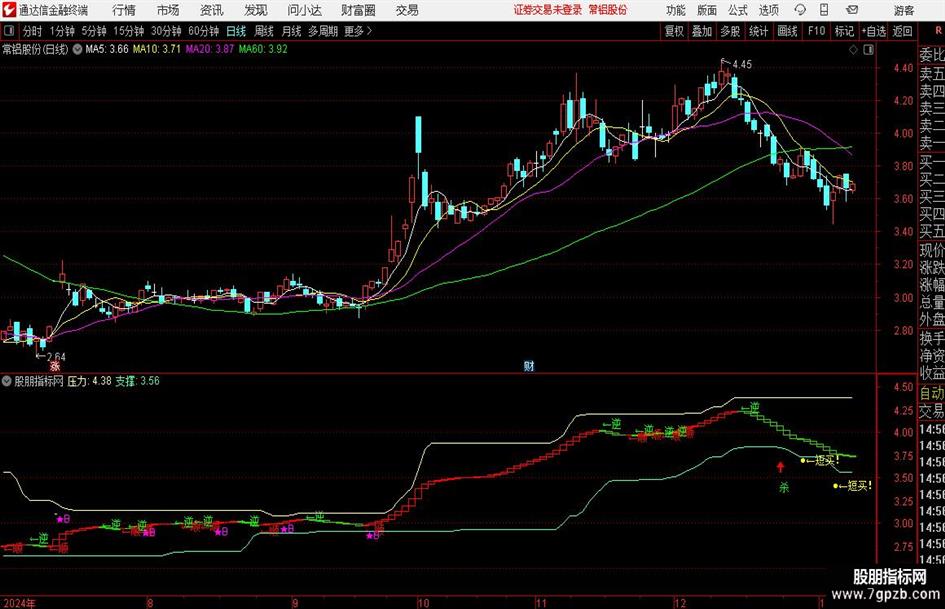The width and height of the screenshot is (945, 609).
Task: Add stock via +自选 button
Action: click(x=874, y=31)
